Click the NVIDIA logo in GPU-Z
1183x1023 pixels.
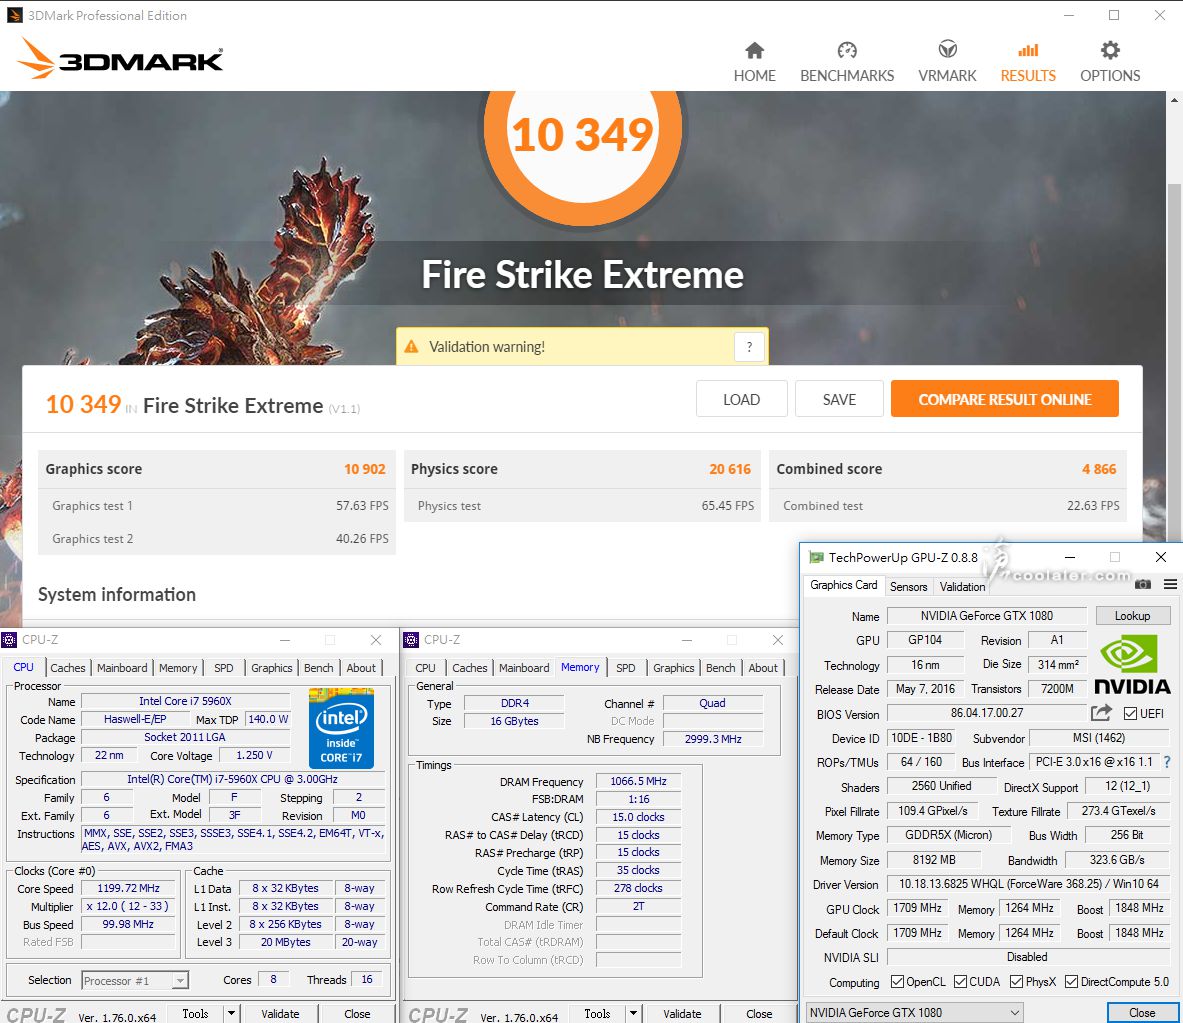pyautogui.click(x=1132, y=664)
